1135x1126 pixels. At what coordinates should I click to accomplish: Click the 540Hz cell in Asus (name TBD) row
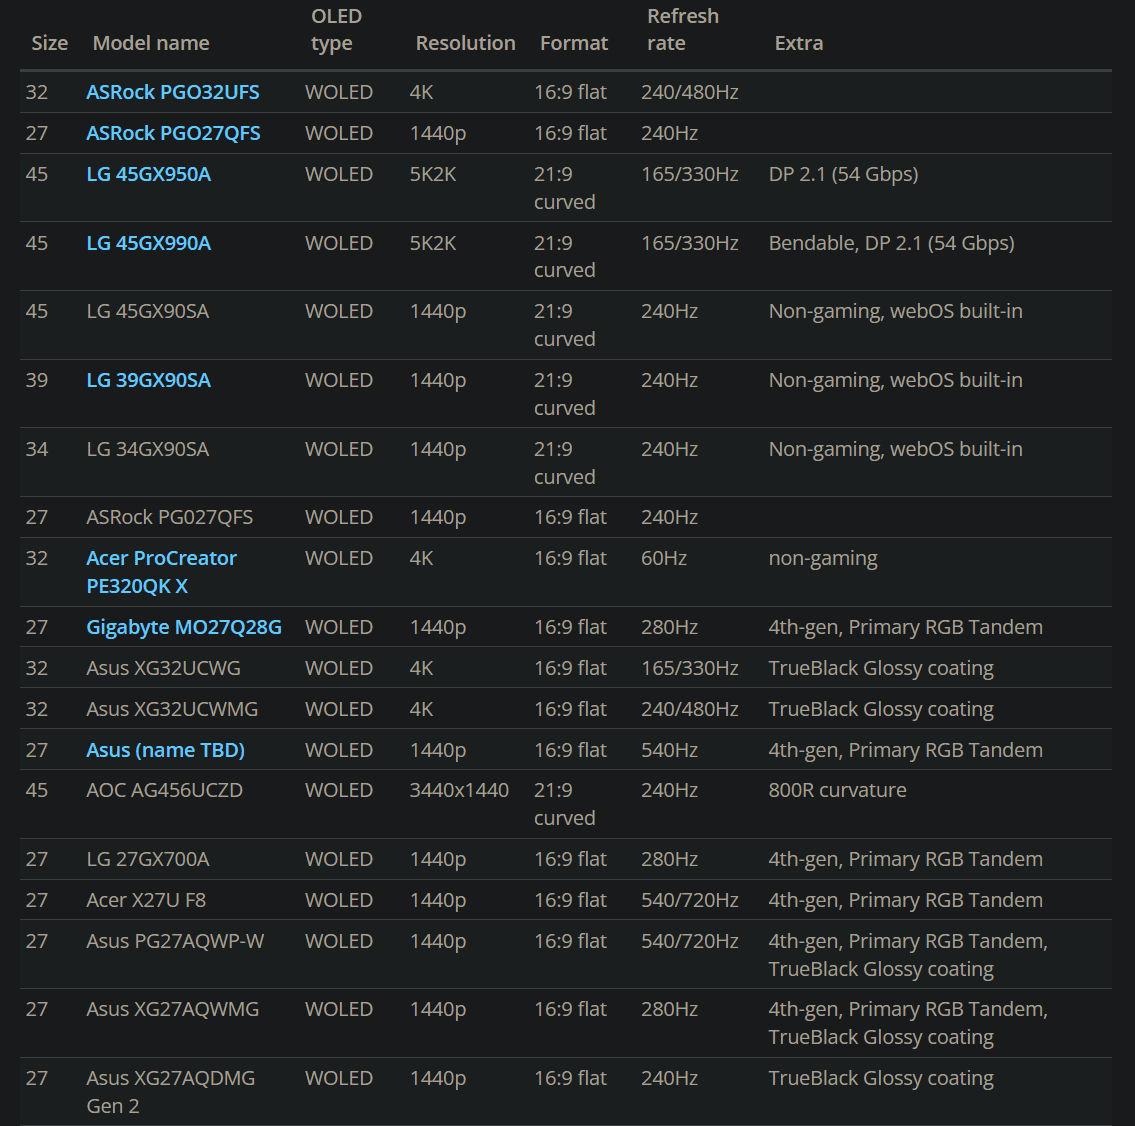[x=669, y=750]
